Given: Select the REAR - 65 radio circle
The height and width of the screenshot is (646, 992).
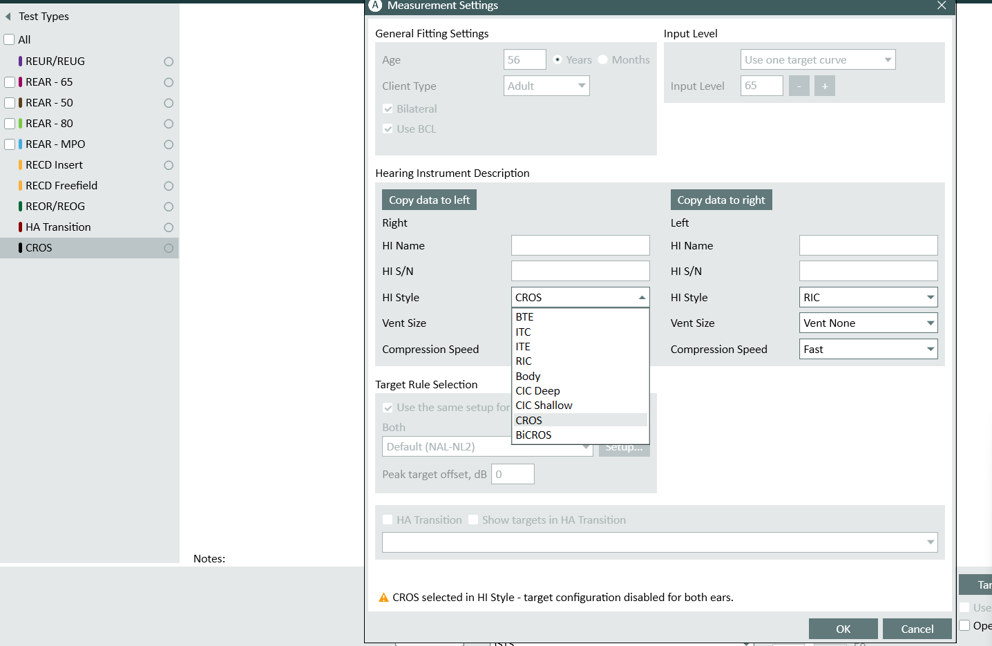Looking at the screenshot, I should [x=168, y=82].
